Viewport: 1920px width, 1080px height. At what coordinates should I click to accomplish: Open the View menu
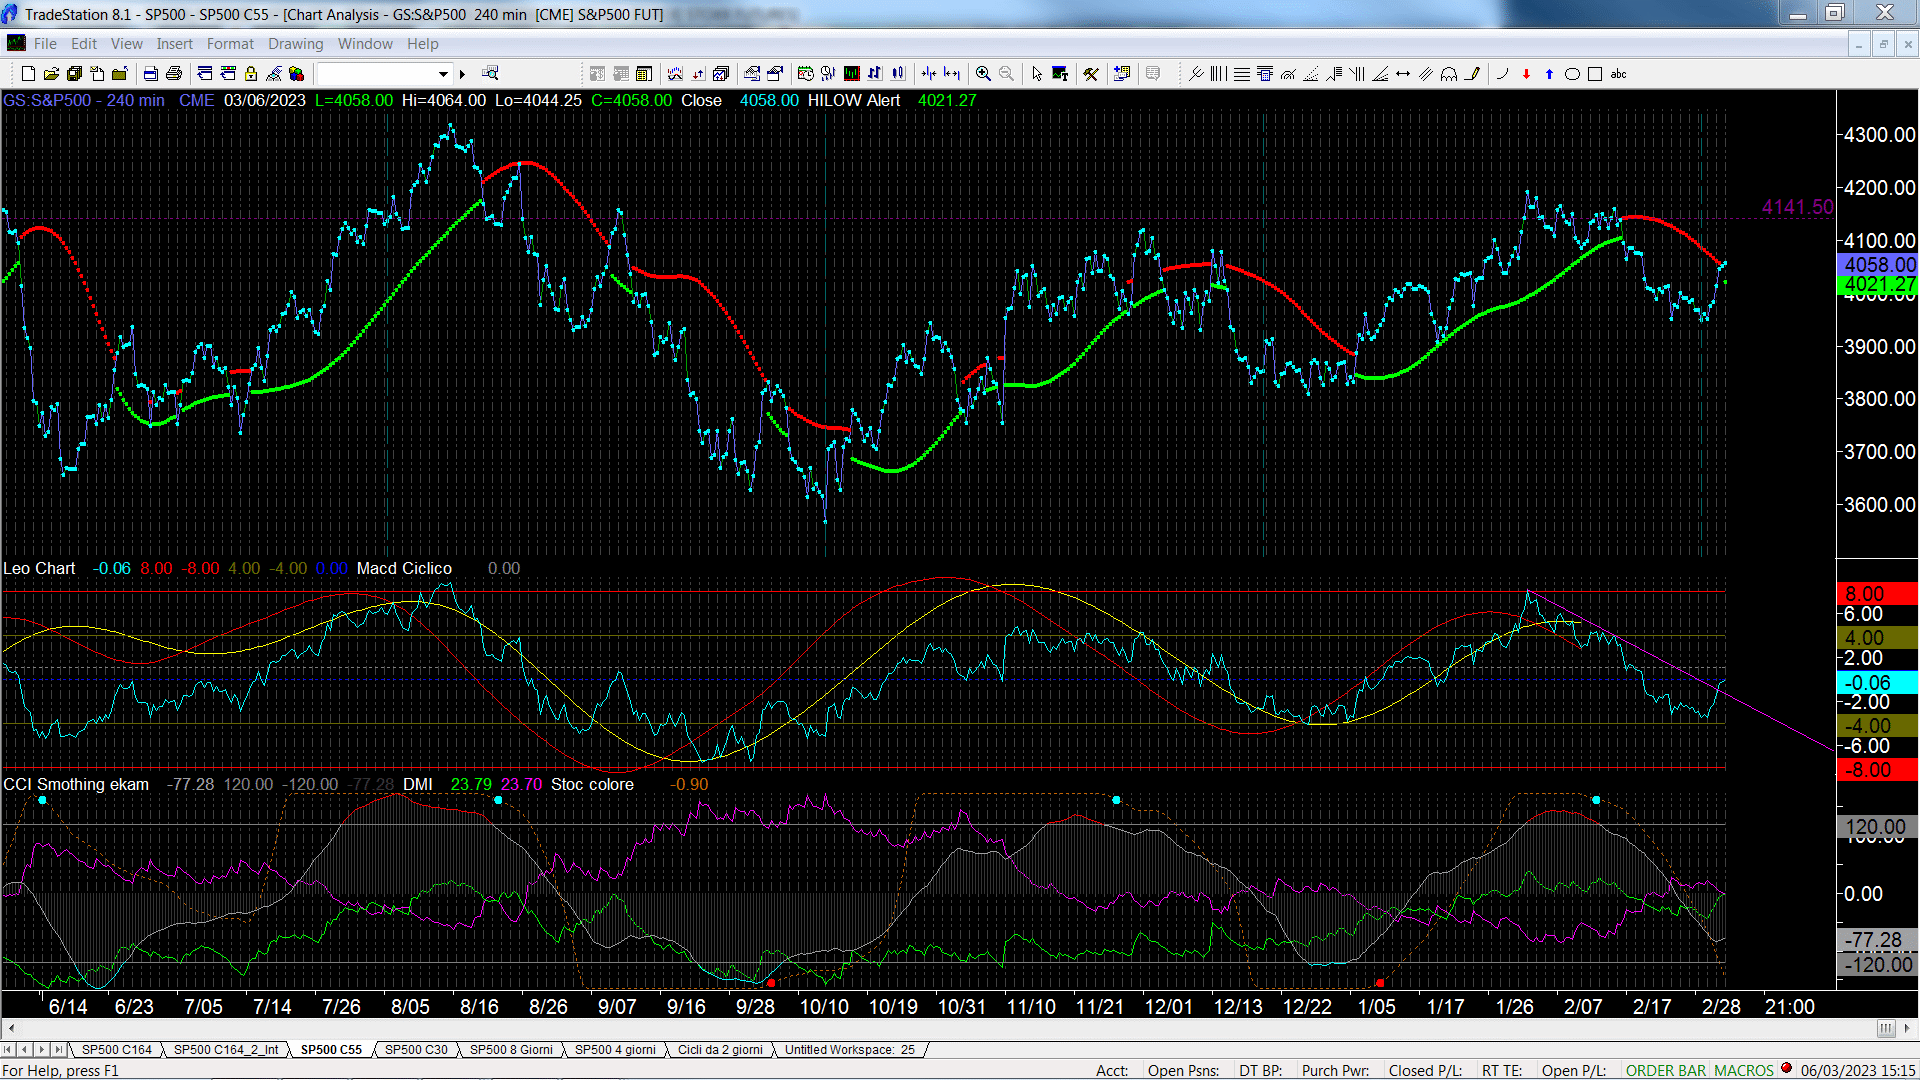tap(127, 44)
